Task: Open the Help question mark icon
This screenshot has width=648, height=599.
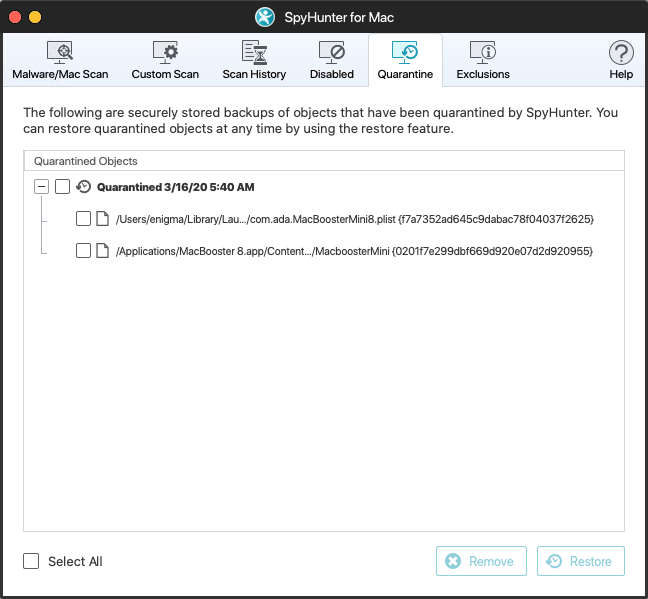Action: click(x=621, y=53)
